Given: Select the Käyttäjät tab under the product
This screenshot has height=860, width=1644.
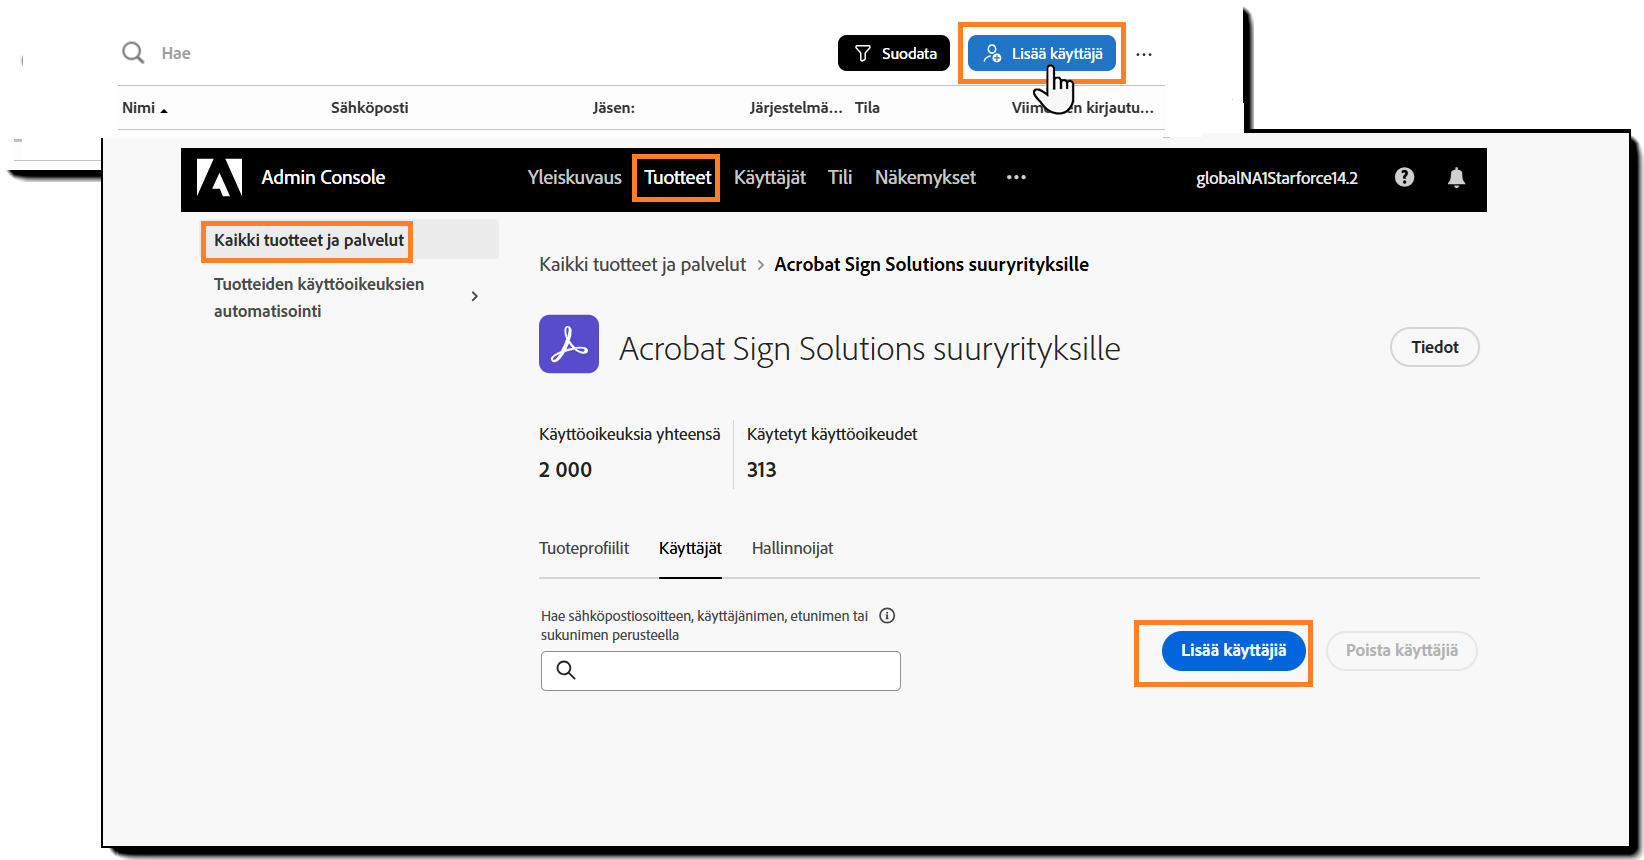Looking at the screenshot, I should 690,548.
